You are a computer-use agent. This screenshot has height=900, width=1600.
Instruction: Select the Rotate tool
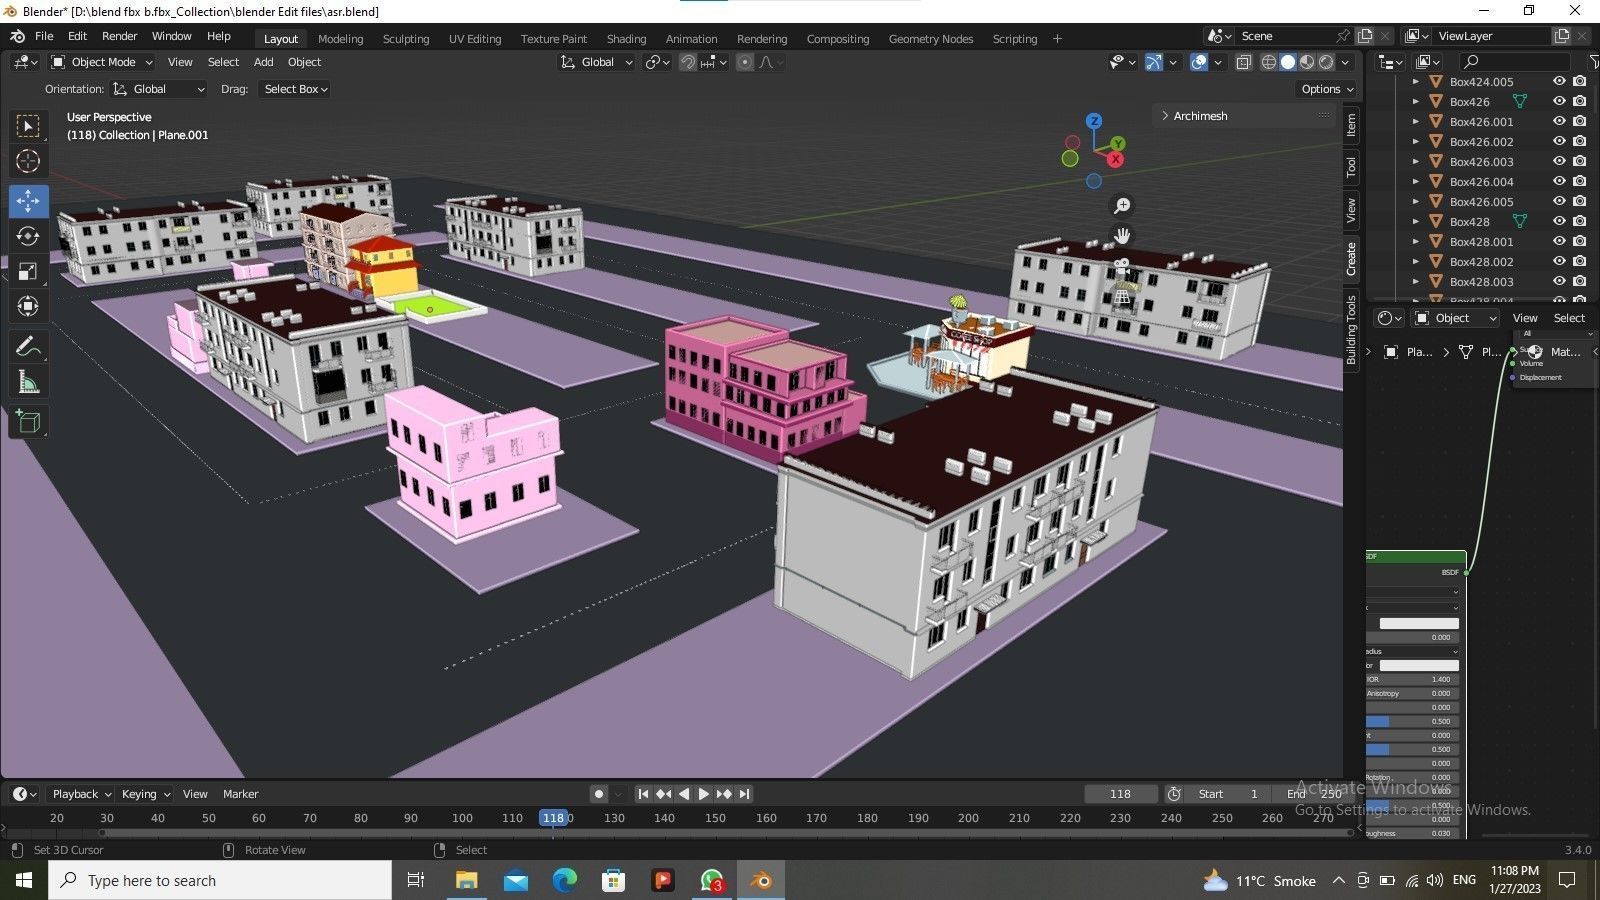click(28, 236)
